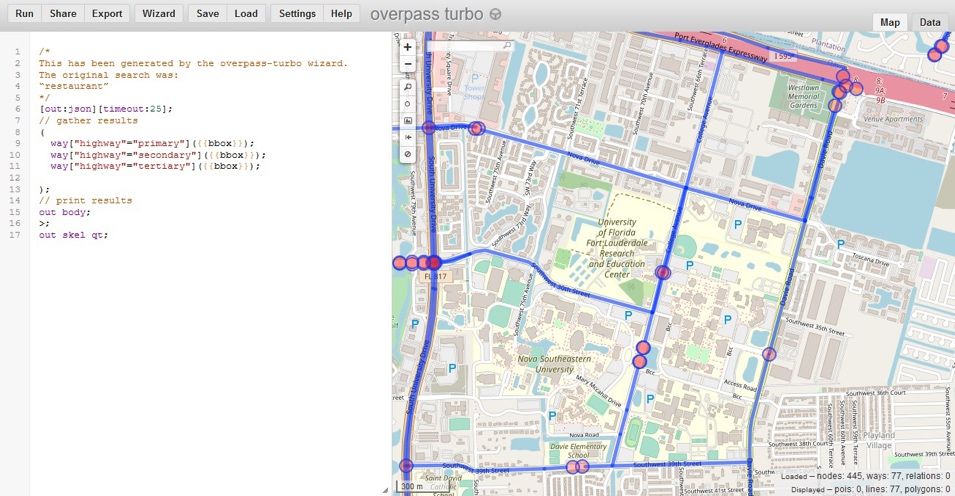Open the Share dialog

point(63,14)
